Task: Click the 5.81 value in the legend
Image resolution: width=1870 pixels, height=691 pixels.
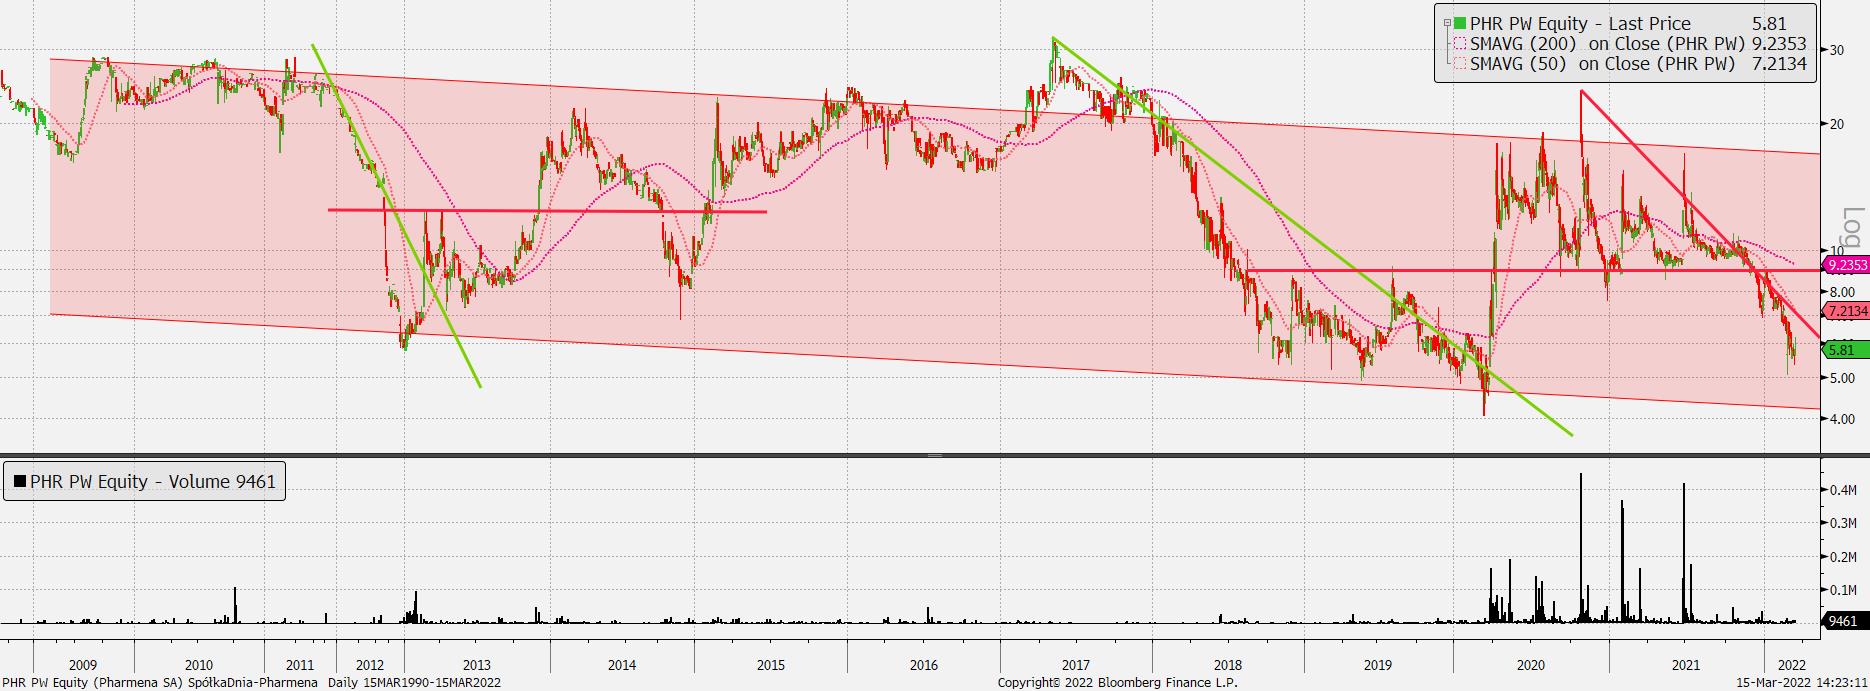Action: coord(1768,23)
